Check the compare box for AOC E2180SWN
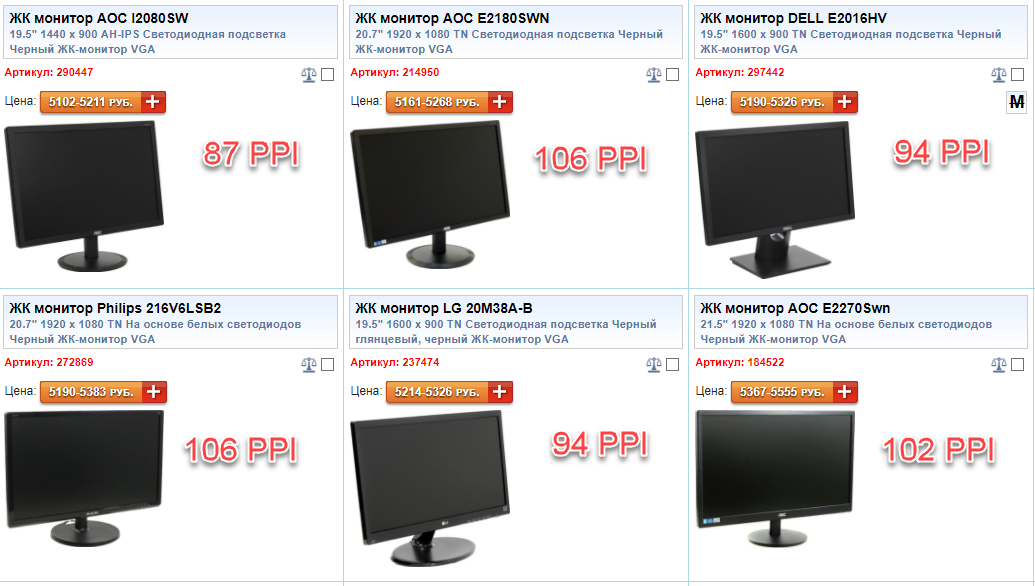Screen dimensions: 1035x586 coord(673,75)
